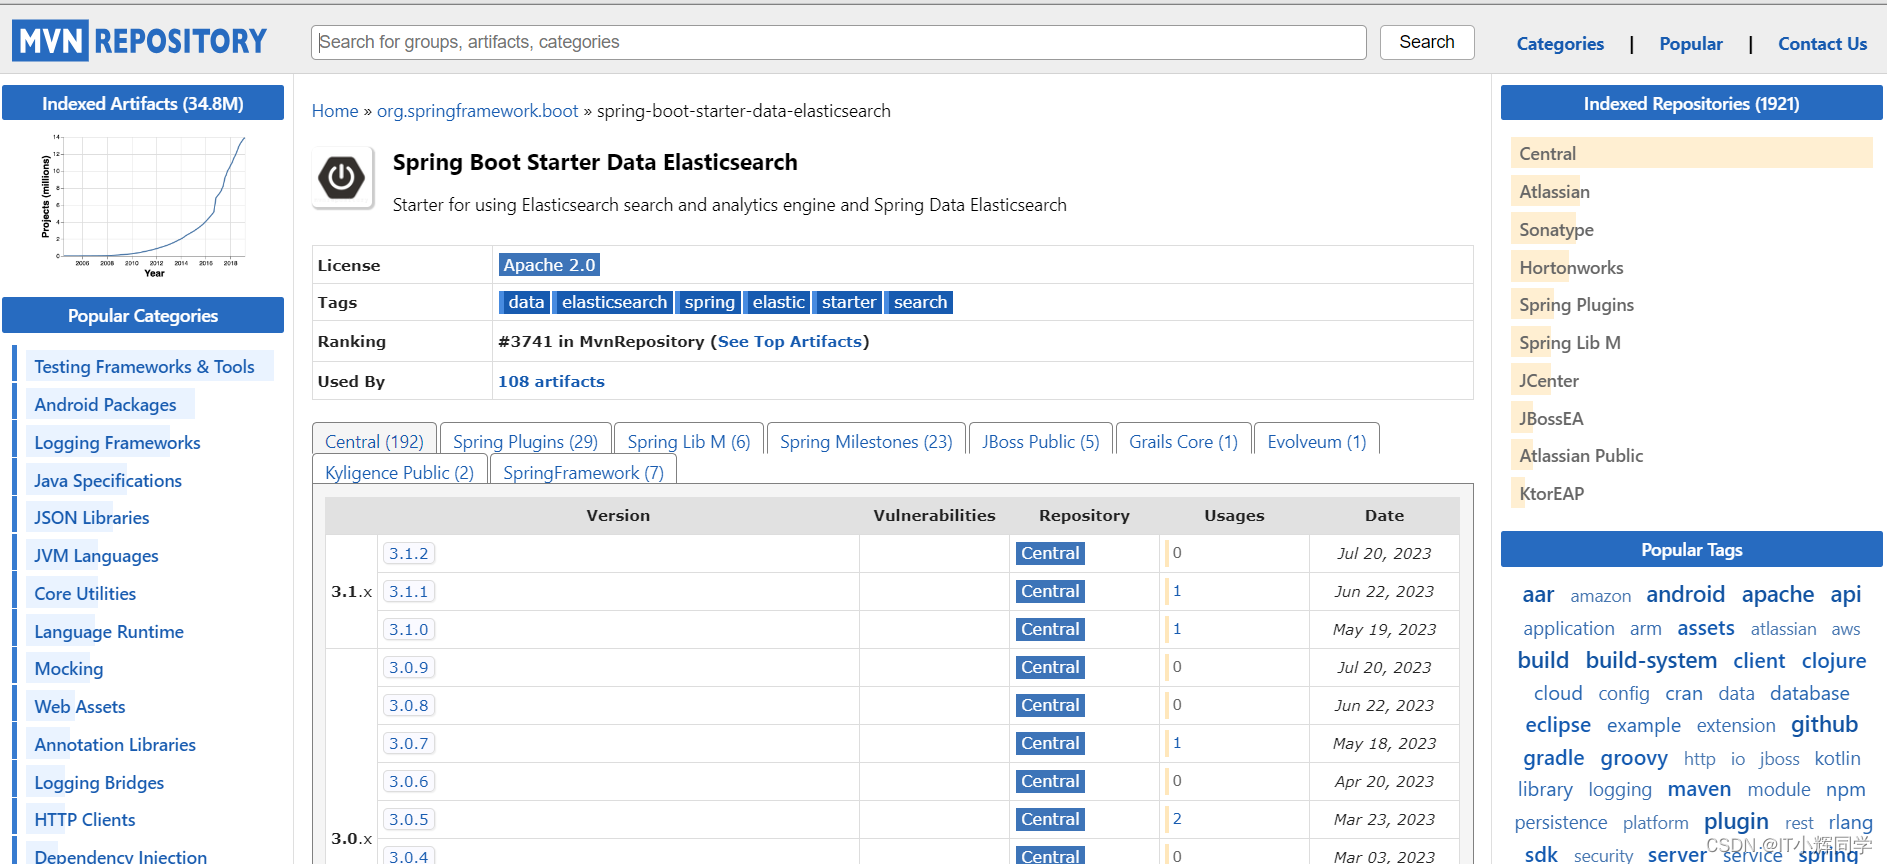Viewport: 1887px width, 864px height.
Task: Open Sonatype repository link
Action: point(1556,230)
